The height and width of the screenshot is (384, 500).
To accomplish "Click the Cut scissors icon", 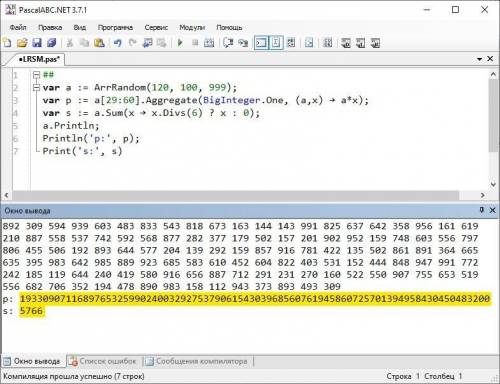I will tap(70, 43).
